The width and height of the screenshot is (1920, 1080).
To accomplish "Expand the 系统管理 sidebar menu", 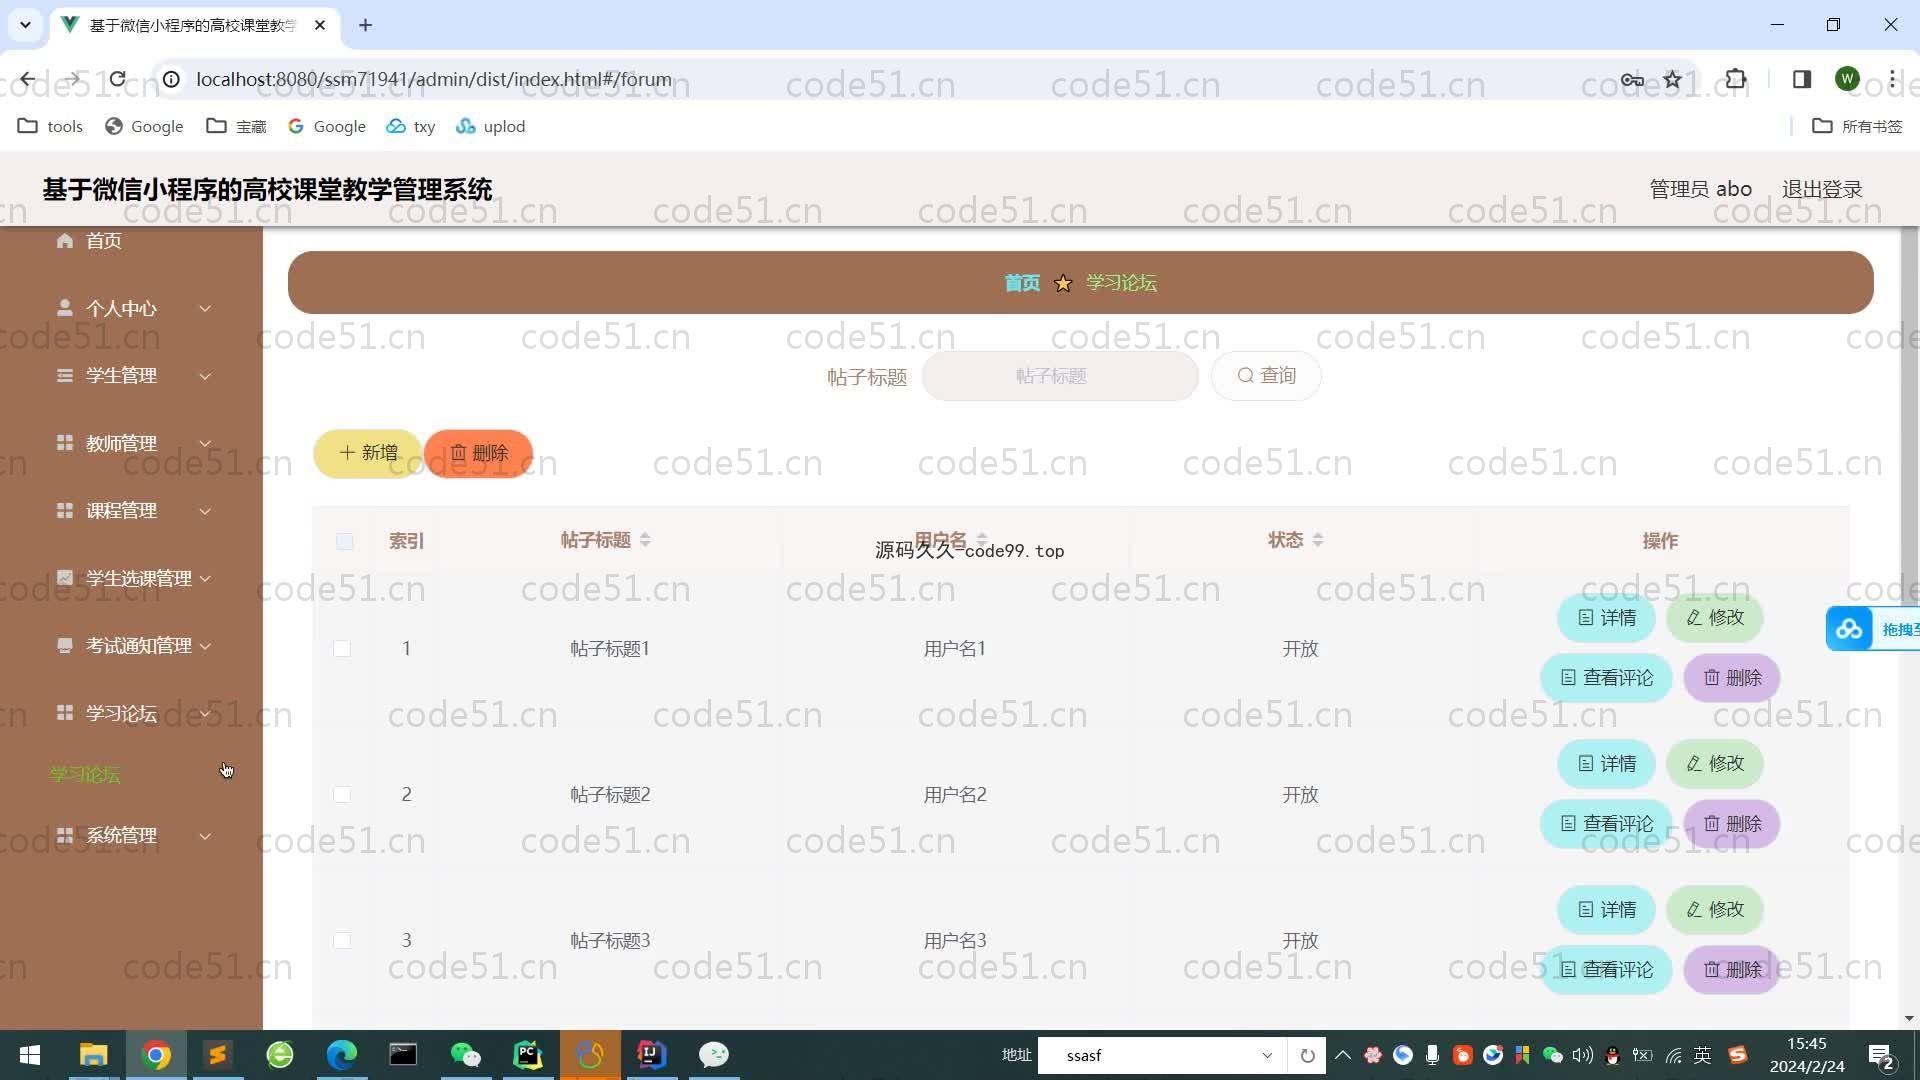I will (132, 835).
